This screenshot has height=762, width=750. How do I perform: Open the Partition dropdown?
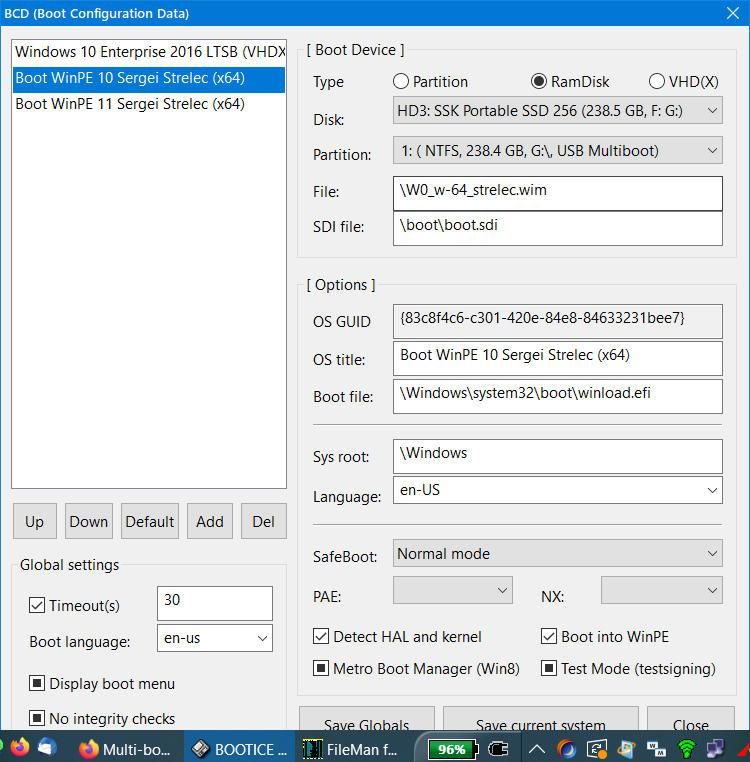[558, 151]
